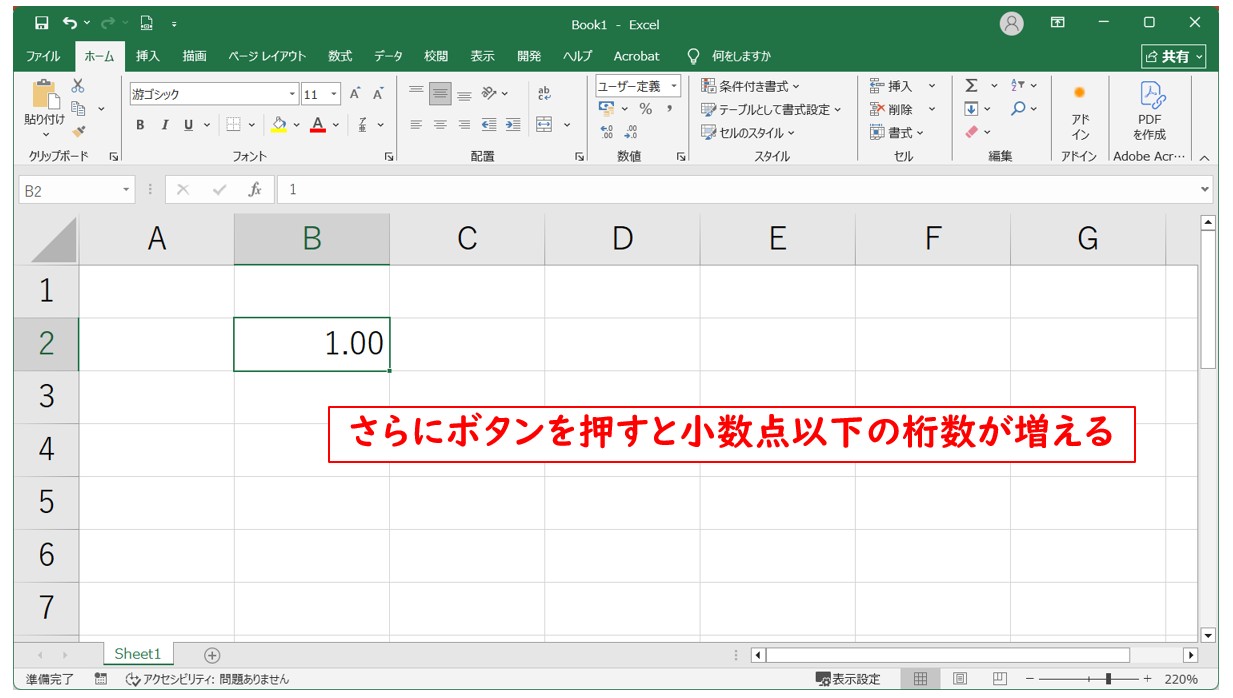1233x698 pixels.
Task: Click the Clear eraser icon
Action: point(971,132)
